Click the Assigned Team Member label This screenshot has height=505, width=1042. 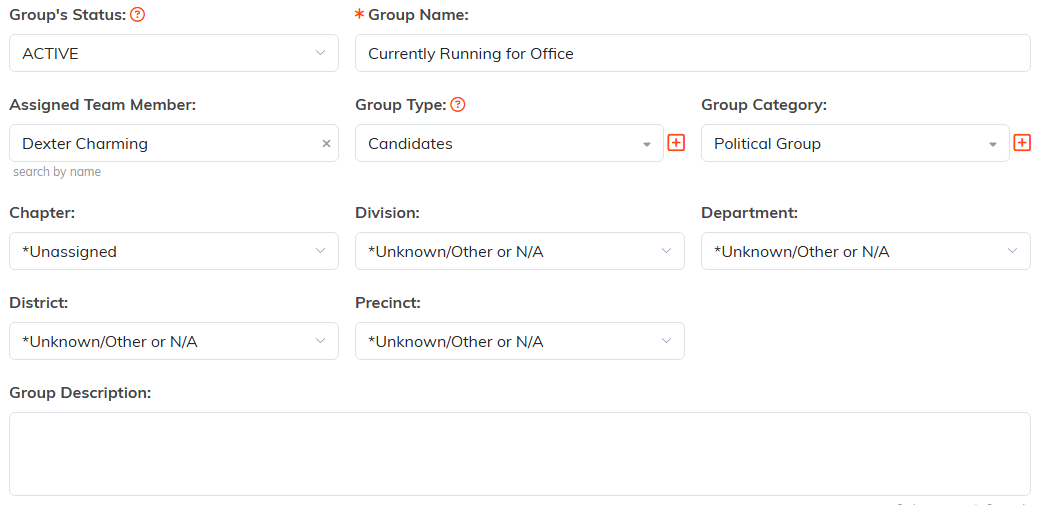coord(102,104)
